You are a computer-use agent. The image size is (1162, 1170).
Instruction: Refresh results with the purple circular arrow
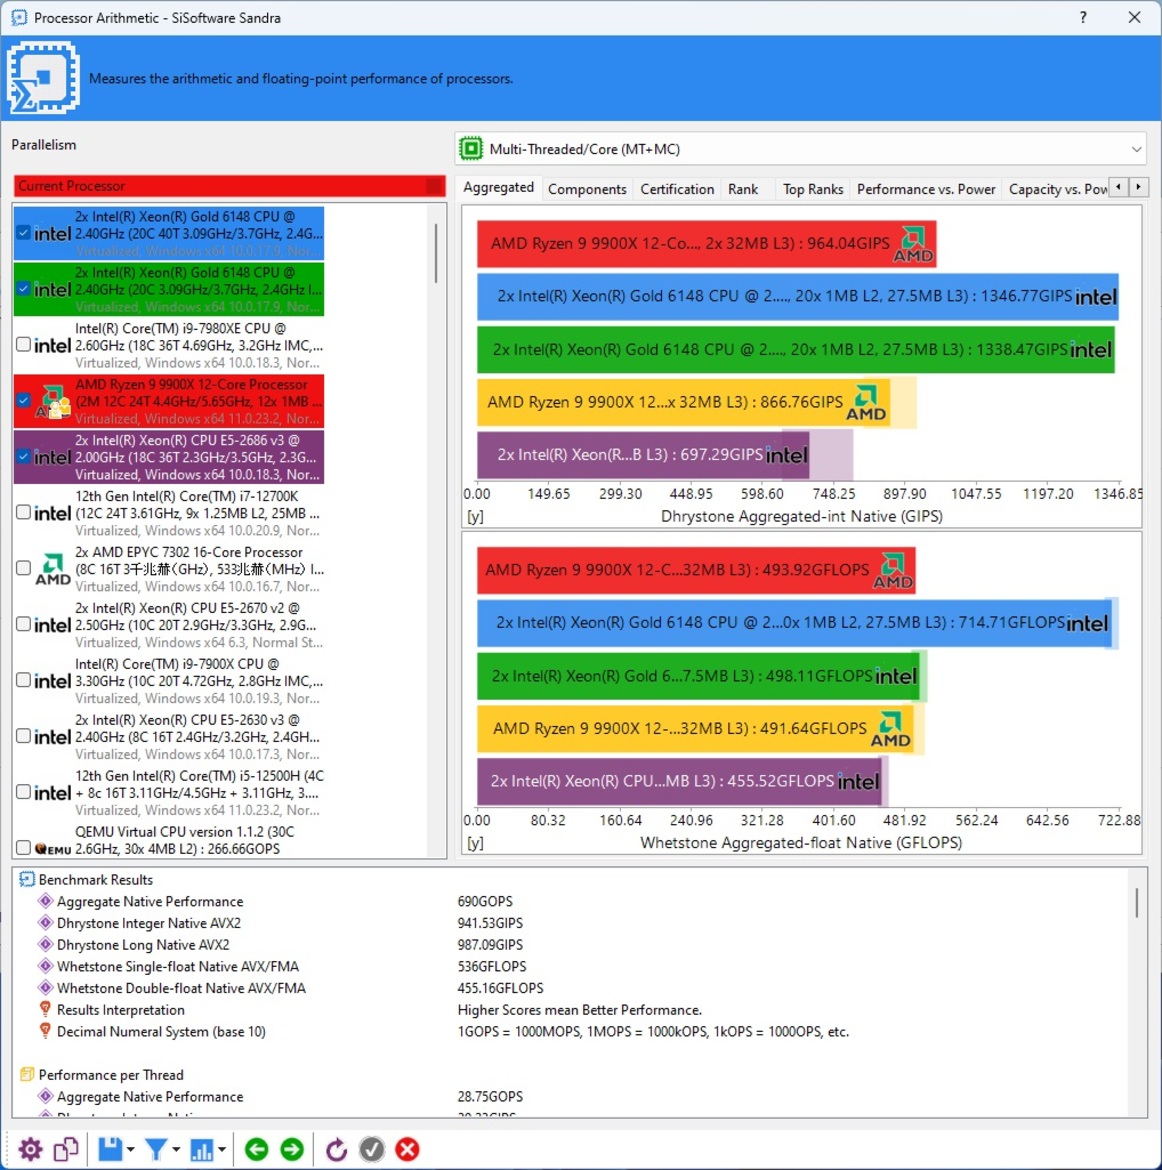336,1149
